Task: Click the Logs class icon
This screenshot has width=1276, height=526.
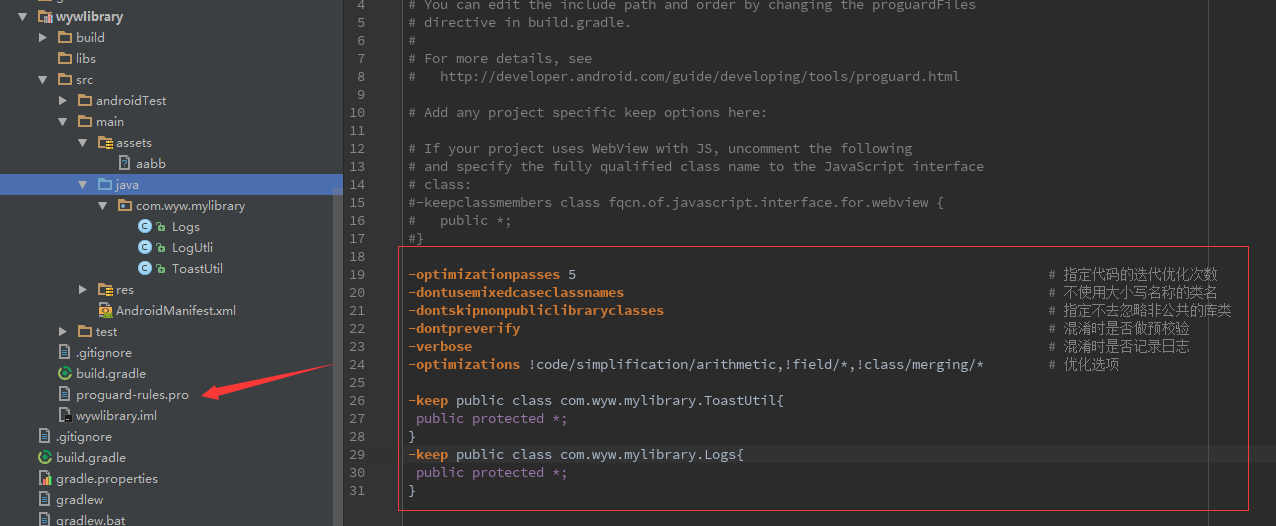Action: point(145,227)
